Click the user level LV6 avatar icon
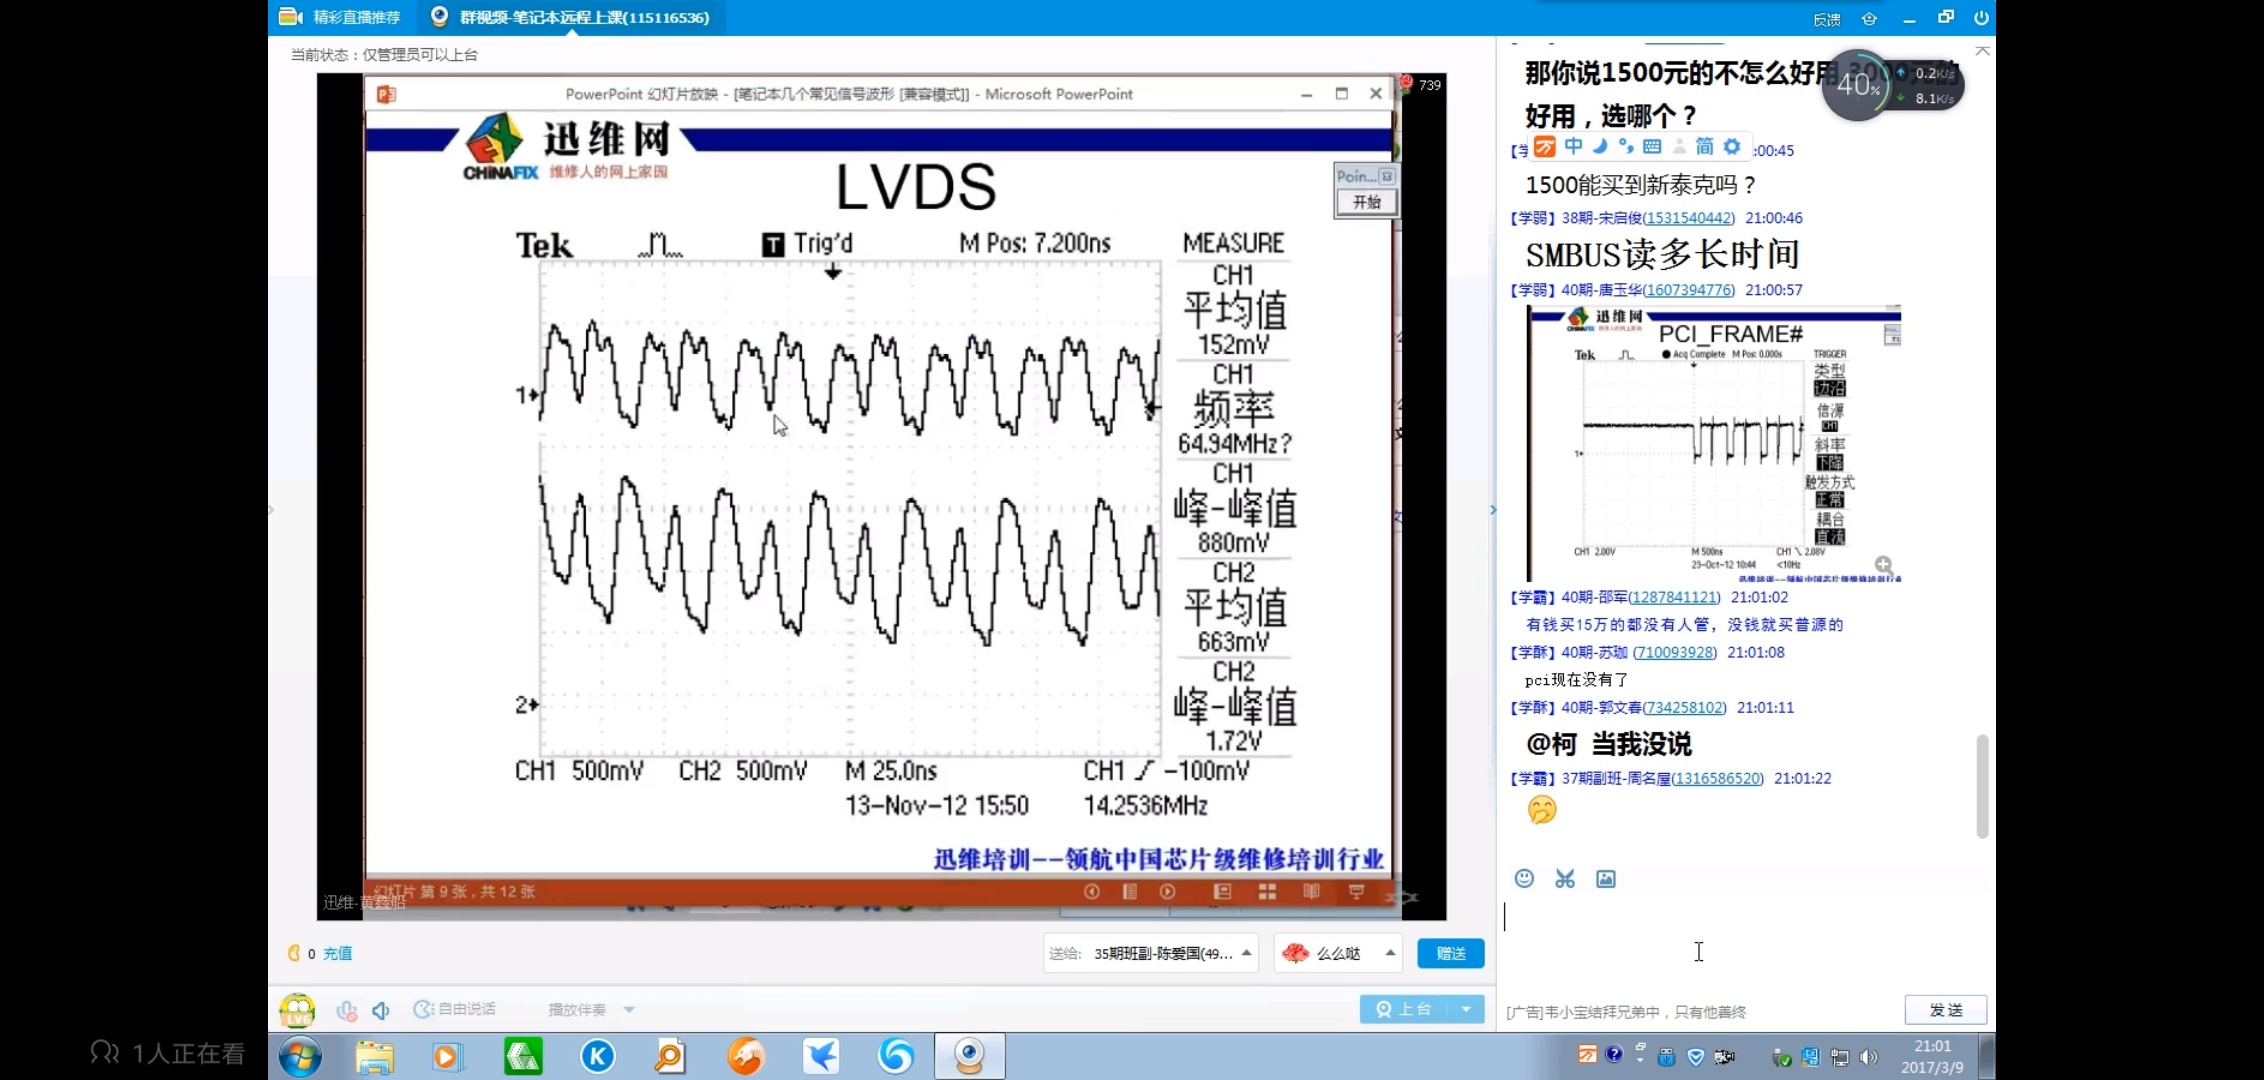This screenshot has height=1080, width=2264. [297, 1010]
